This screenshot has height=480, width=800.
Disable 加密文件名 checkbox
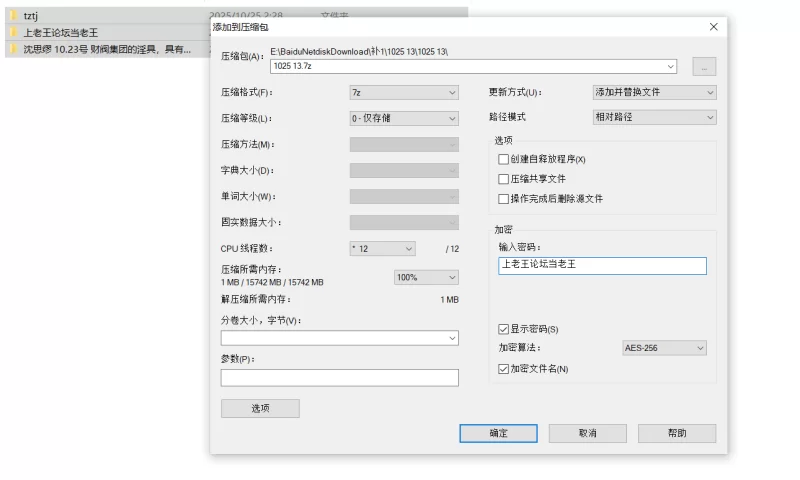coord(503,369)
